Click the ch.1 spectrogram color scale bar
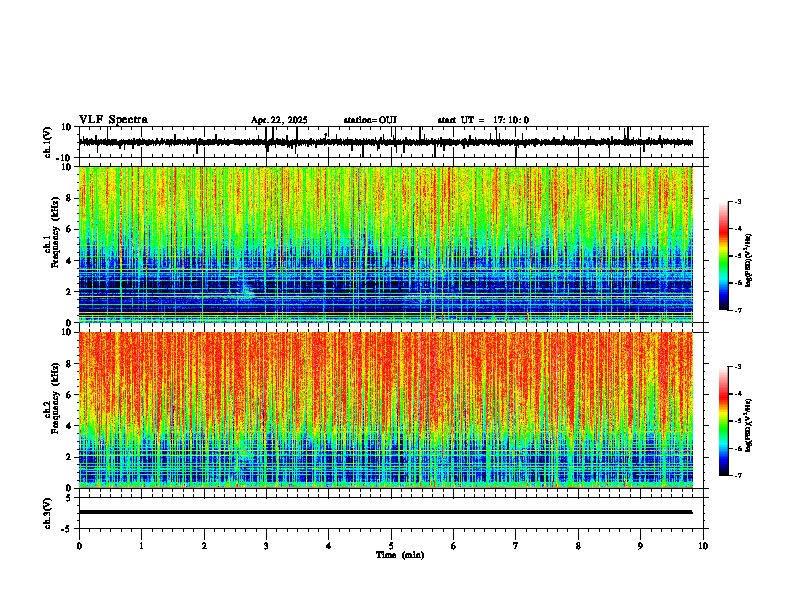 (x=723, y=256)
